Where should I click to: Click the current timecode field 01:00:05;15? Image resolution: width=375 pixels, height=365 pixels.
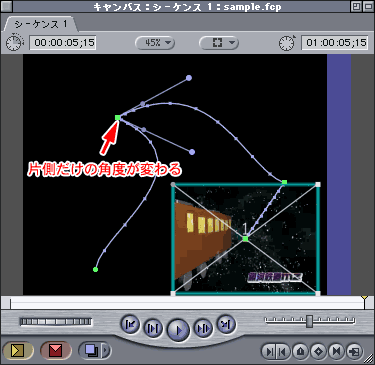(x=335, y=43)
